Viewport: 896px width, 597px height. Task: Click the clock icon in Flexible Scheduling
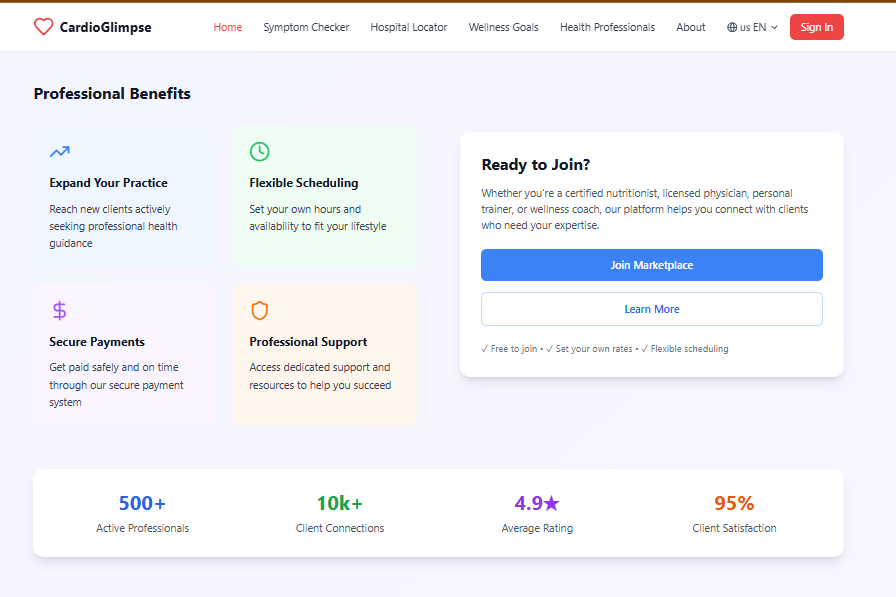click(259, 151)
